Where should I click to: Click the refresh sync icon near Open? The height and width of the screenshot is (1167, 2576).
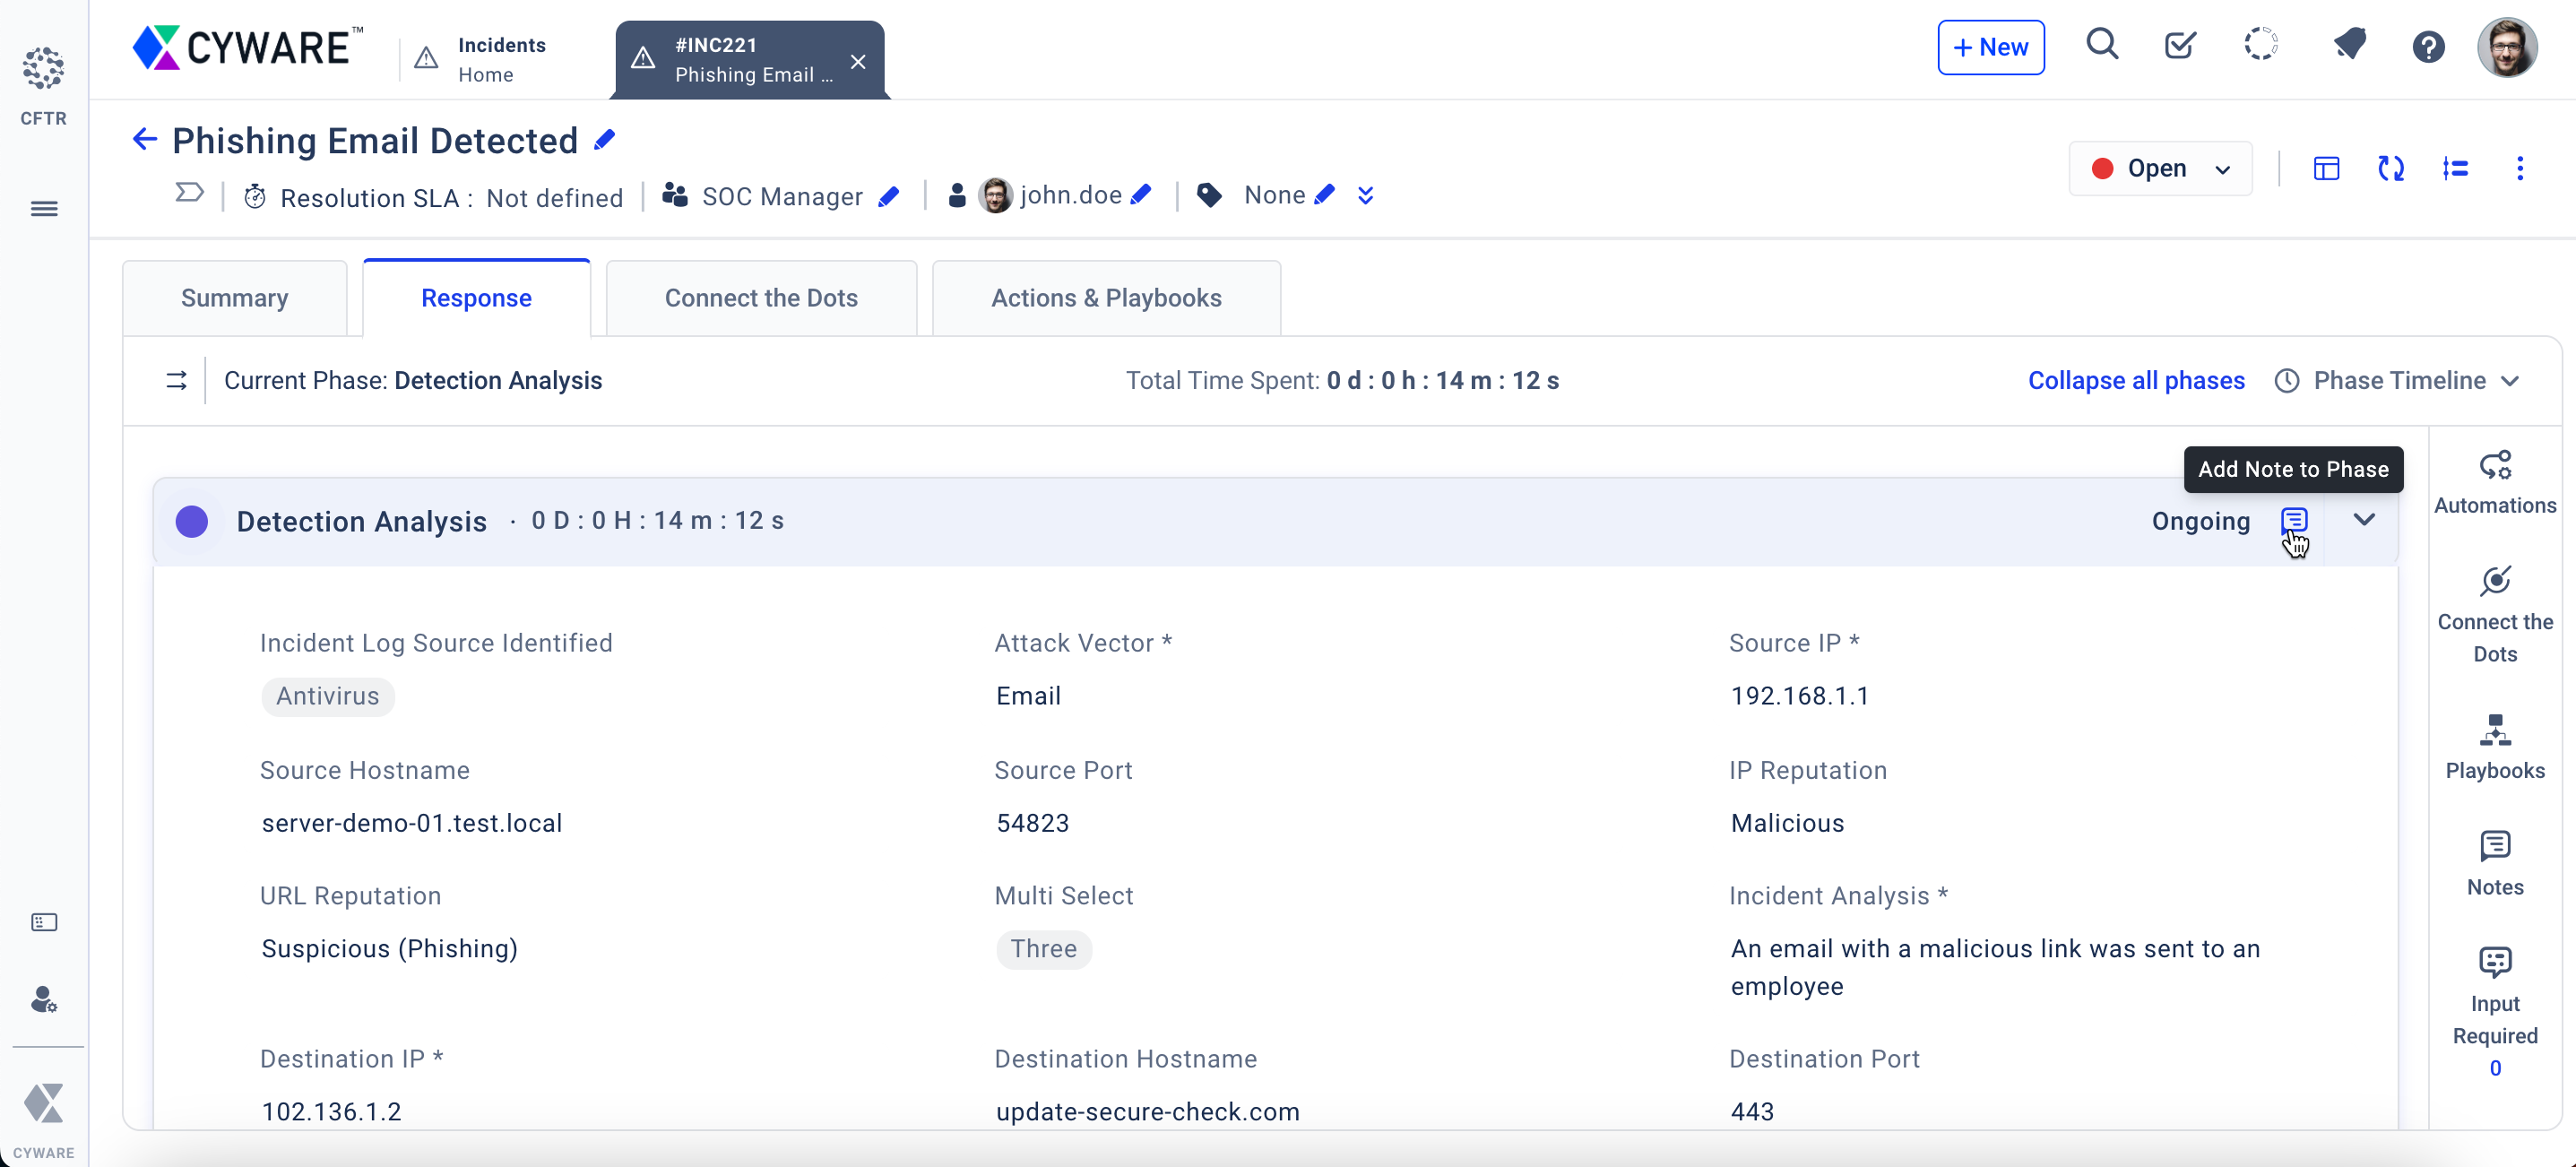point(2390,168)
